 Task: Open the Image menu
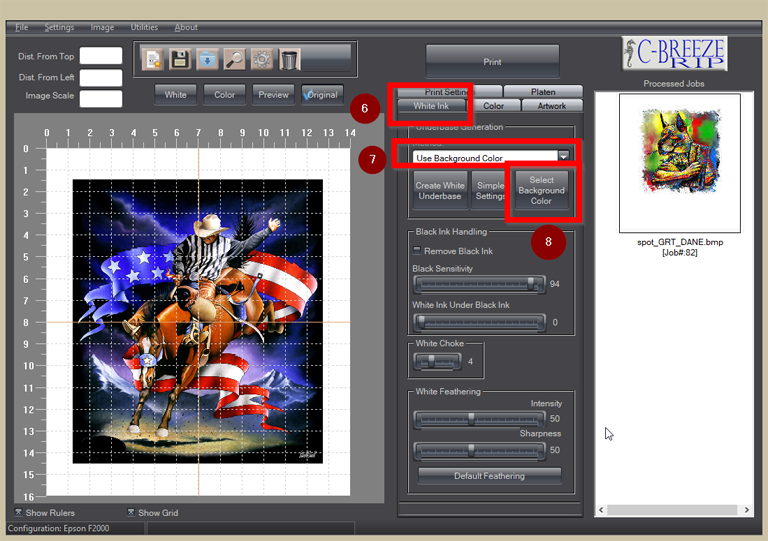click(x=102, y=27)
